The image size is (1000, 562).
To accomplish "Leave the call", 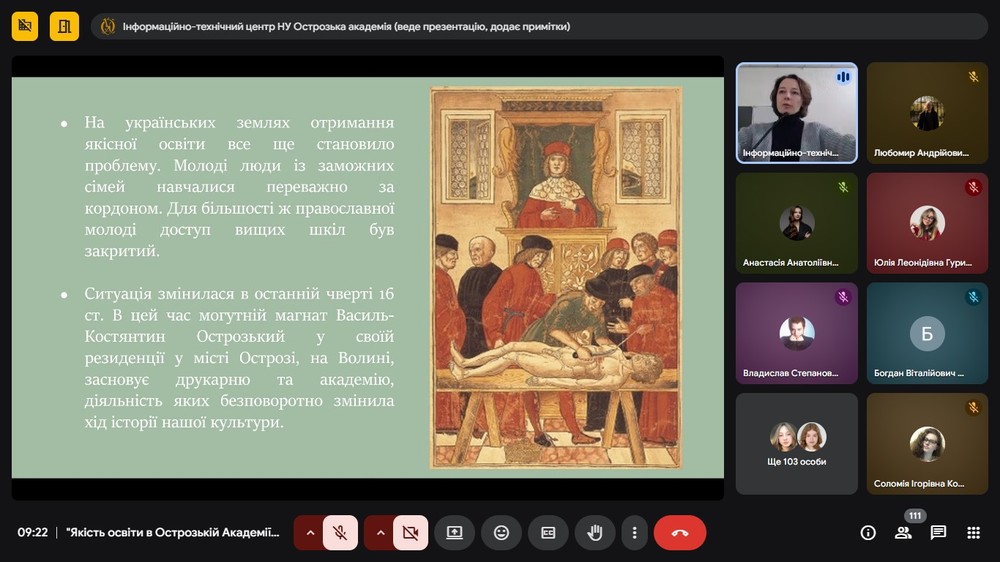I will [680, 533].
